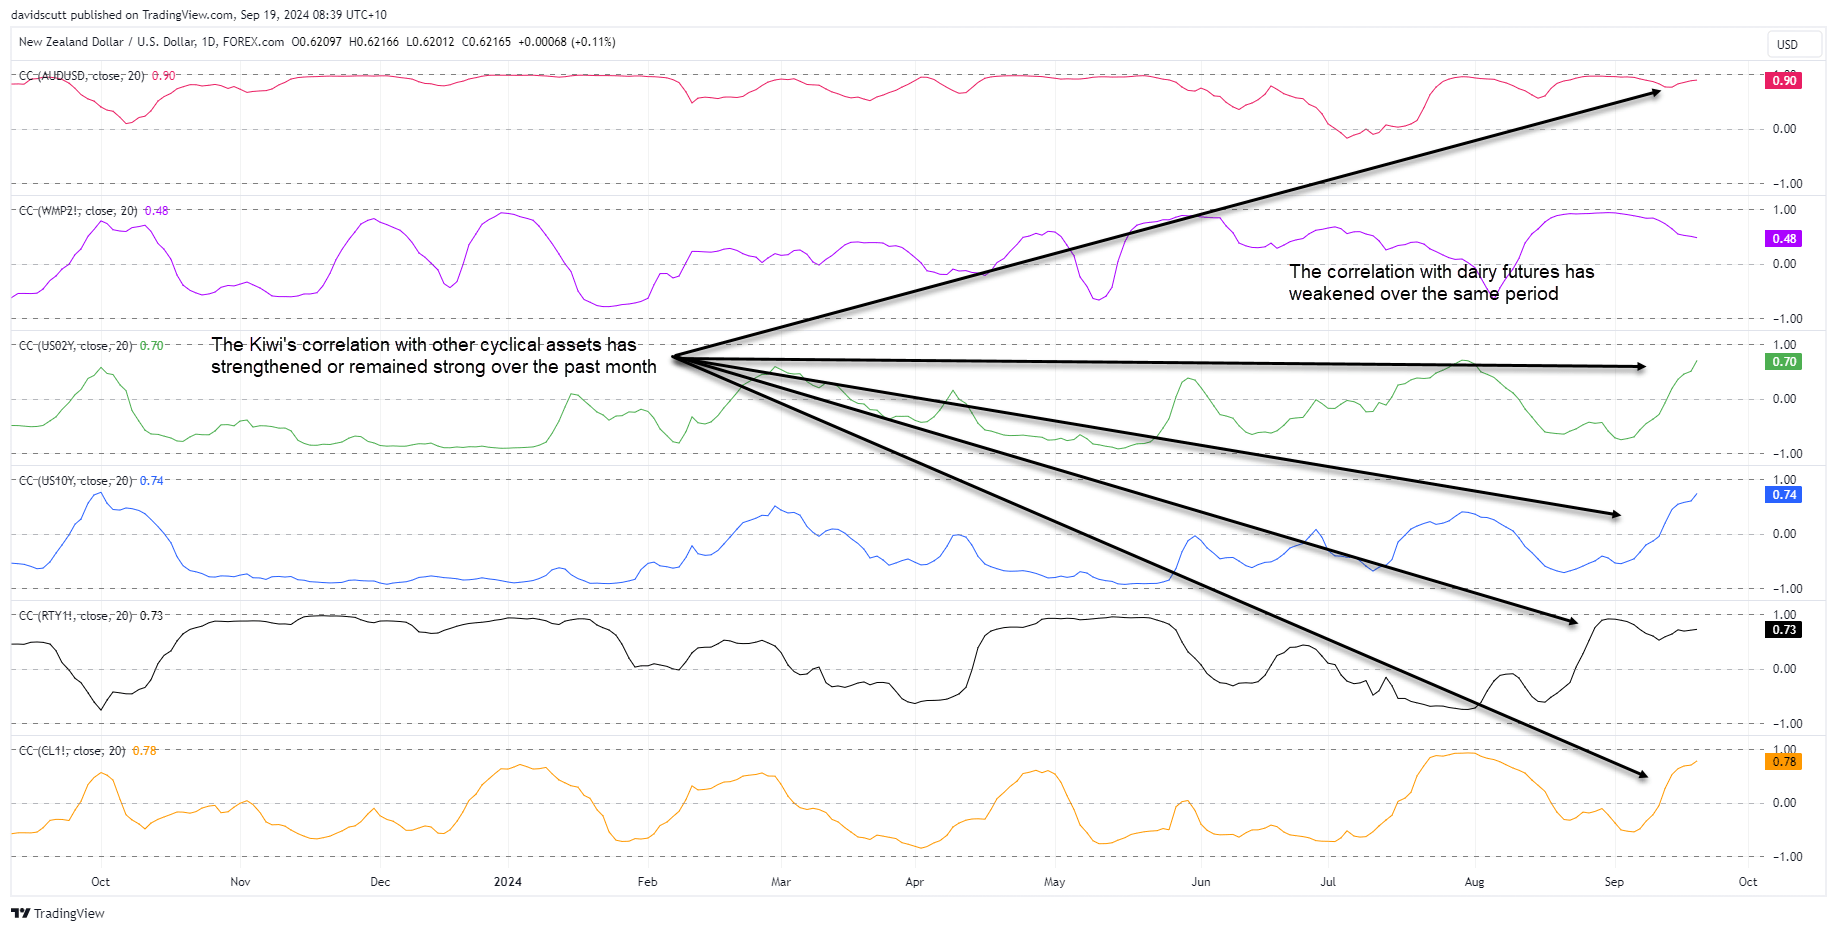Screen dimensions: 1836x931
Task: Click the New Zealand Dollar / U.S. Dollar title
Action: [x=152, y=42]
